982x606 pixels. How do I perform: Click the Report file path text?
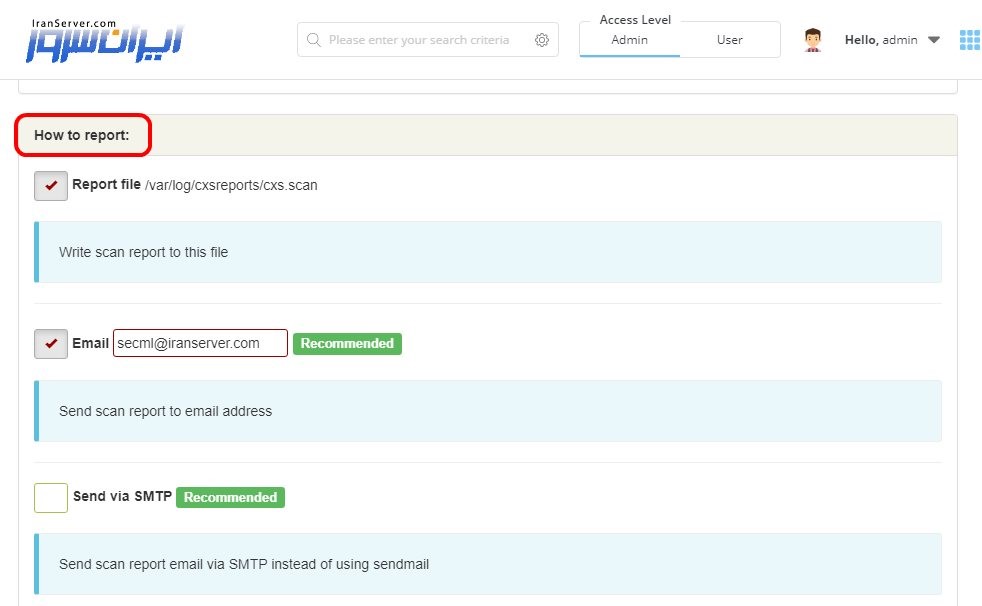click(x=231, y=185)
